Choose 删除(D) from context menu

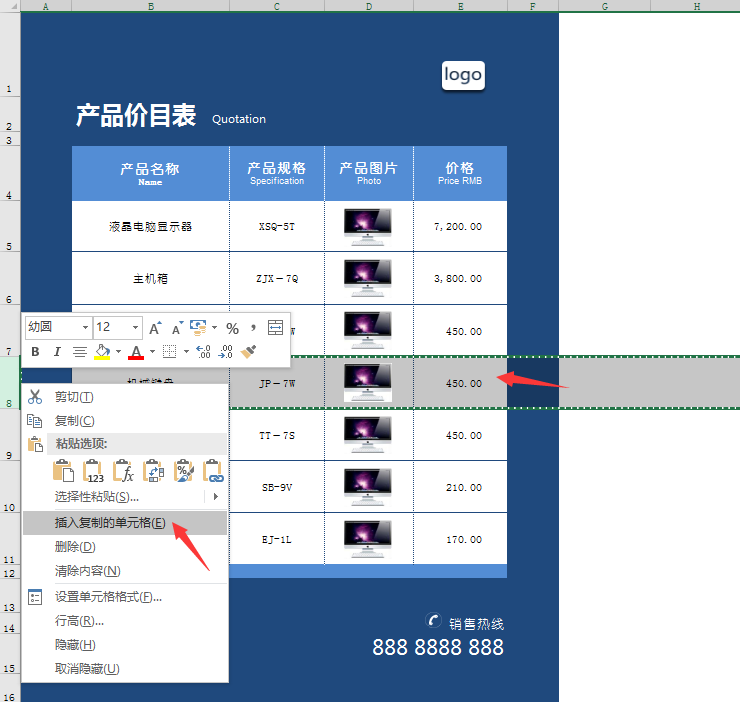pyautogui.click(x=125, y=547)
